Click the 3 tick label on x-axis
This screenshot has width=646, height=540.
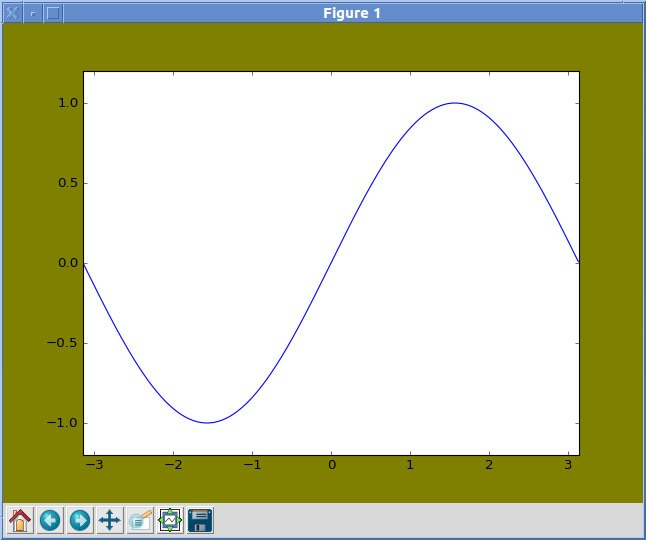(568, 465)
